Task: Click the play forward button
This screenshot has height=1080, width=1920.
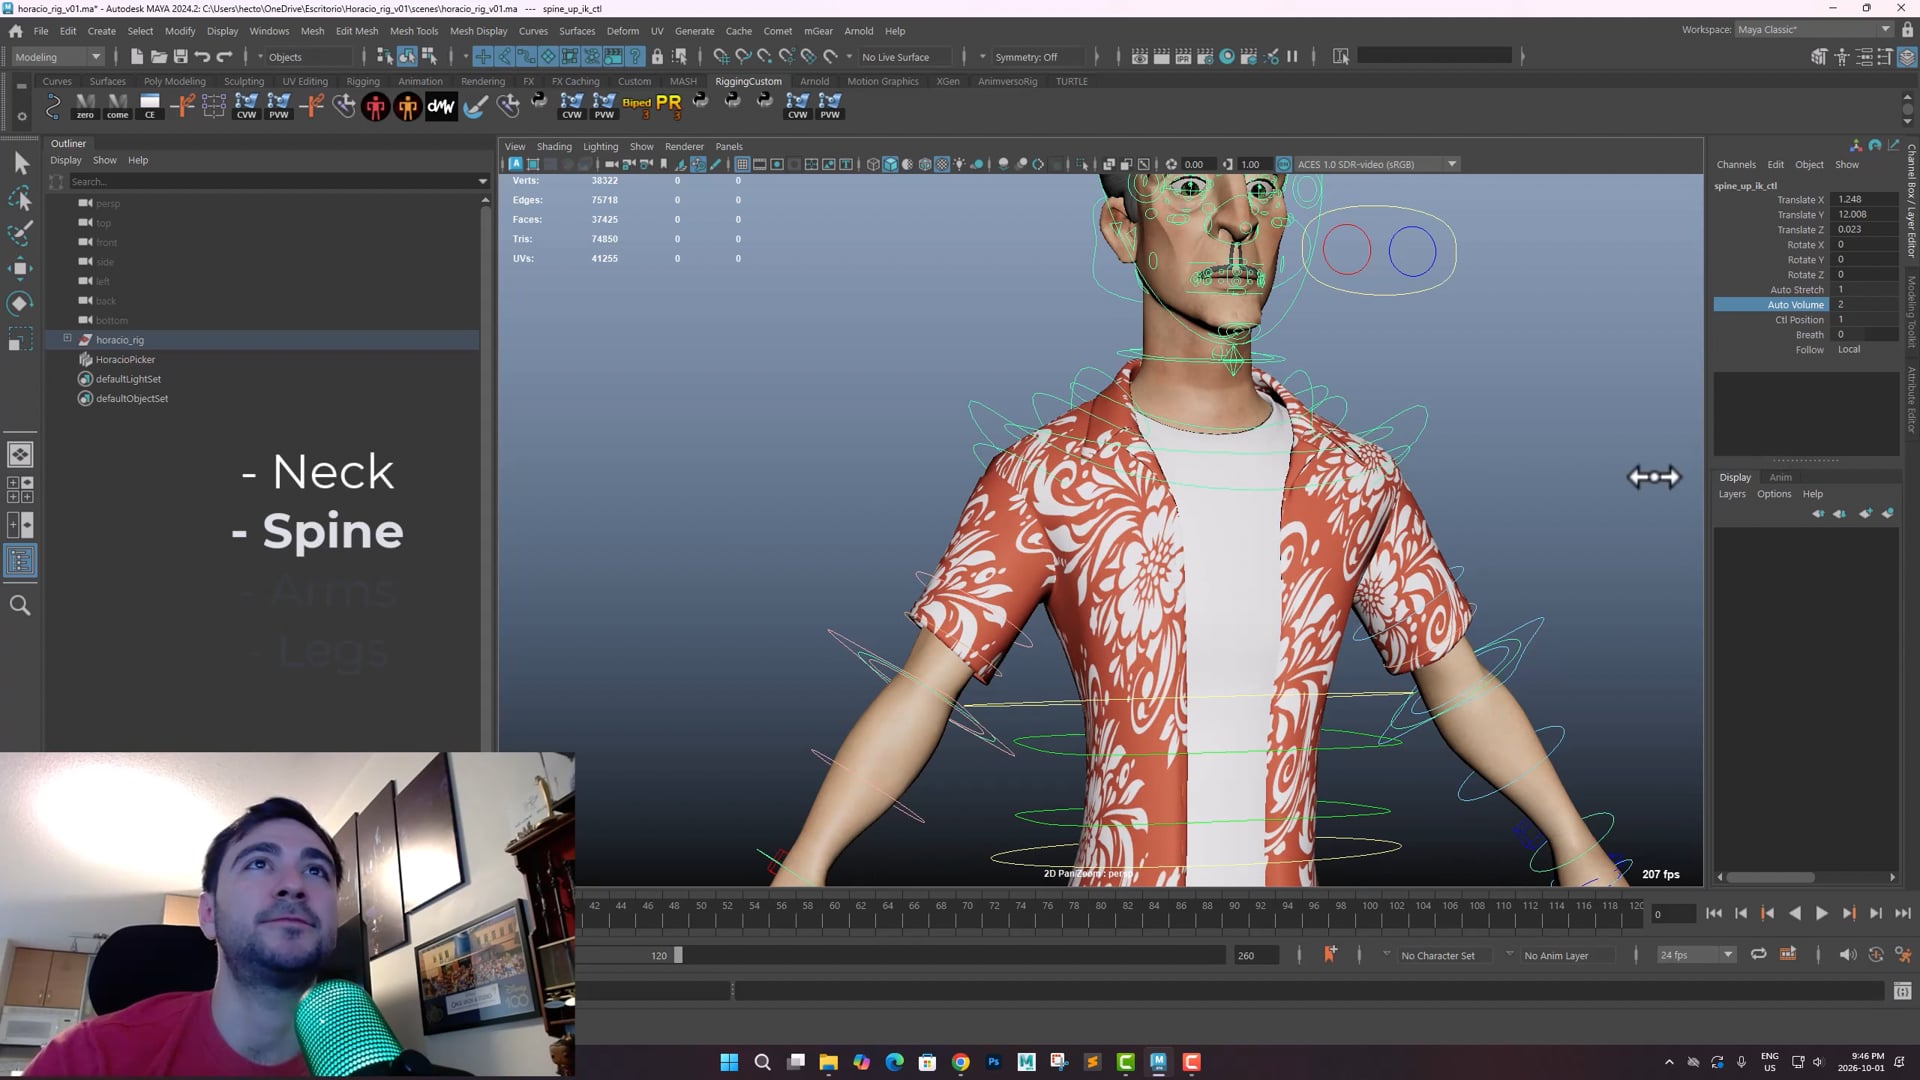Action: point(1821,913)
